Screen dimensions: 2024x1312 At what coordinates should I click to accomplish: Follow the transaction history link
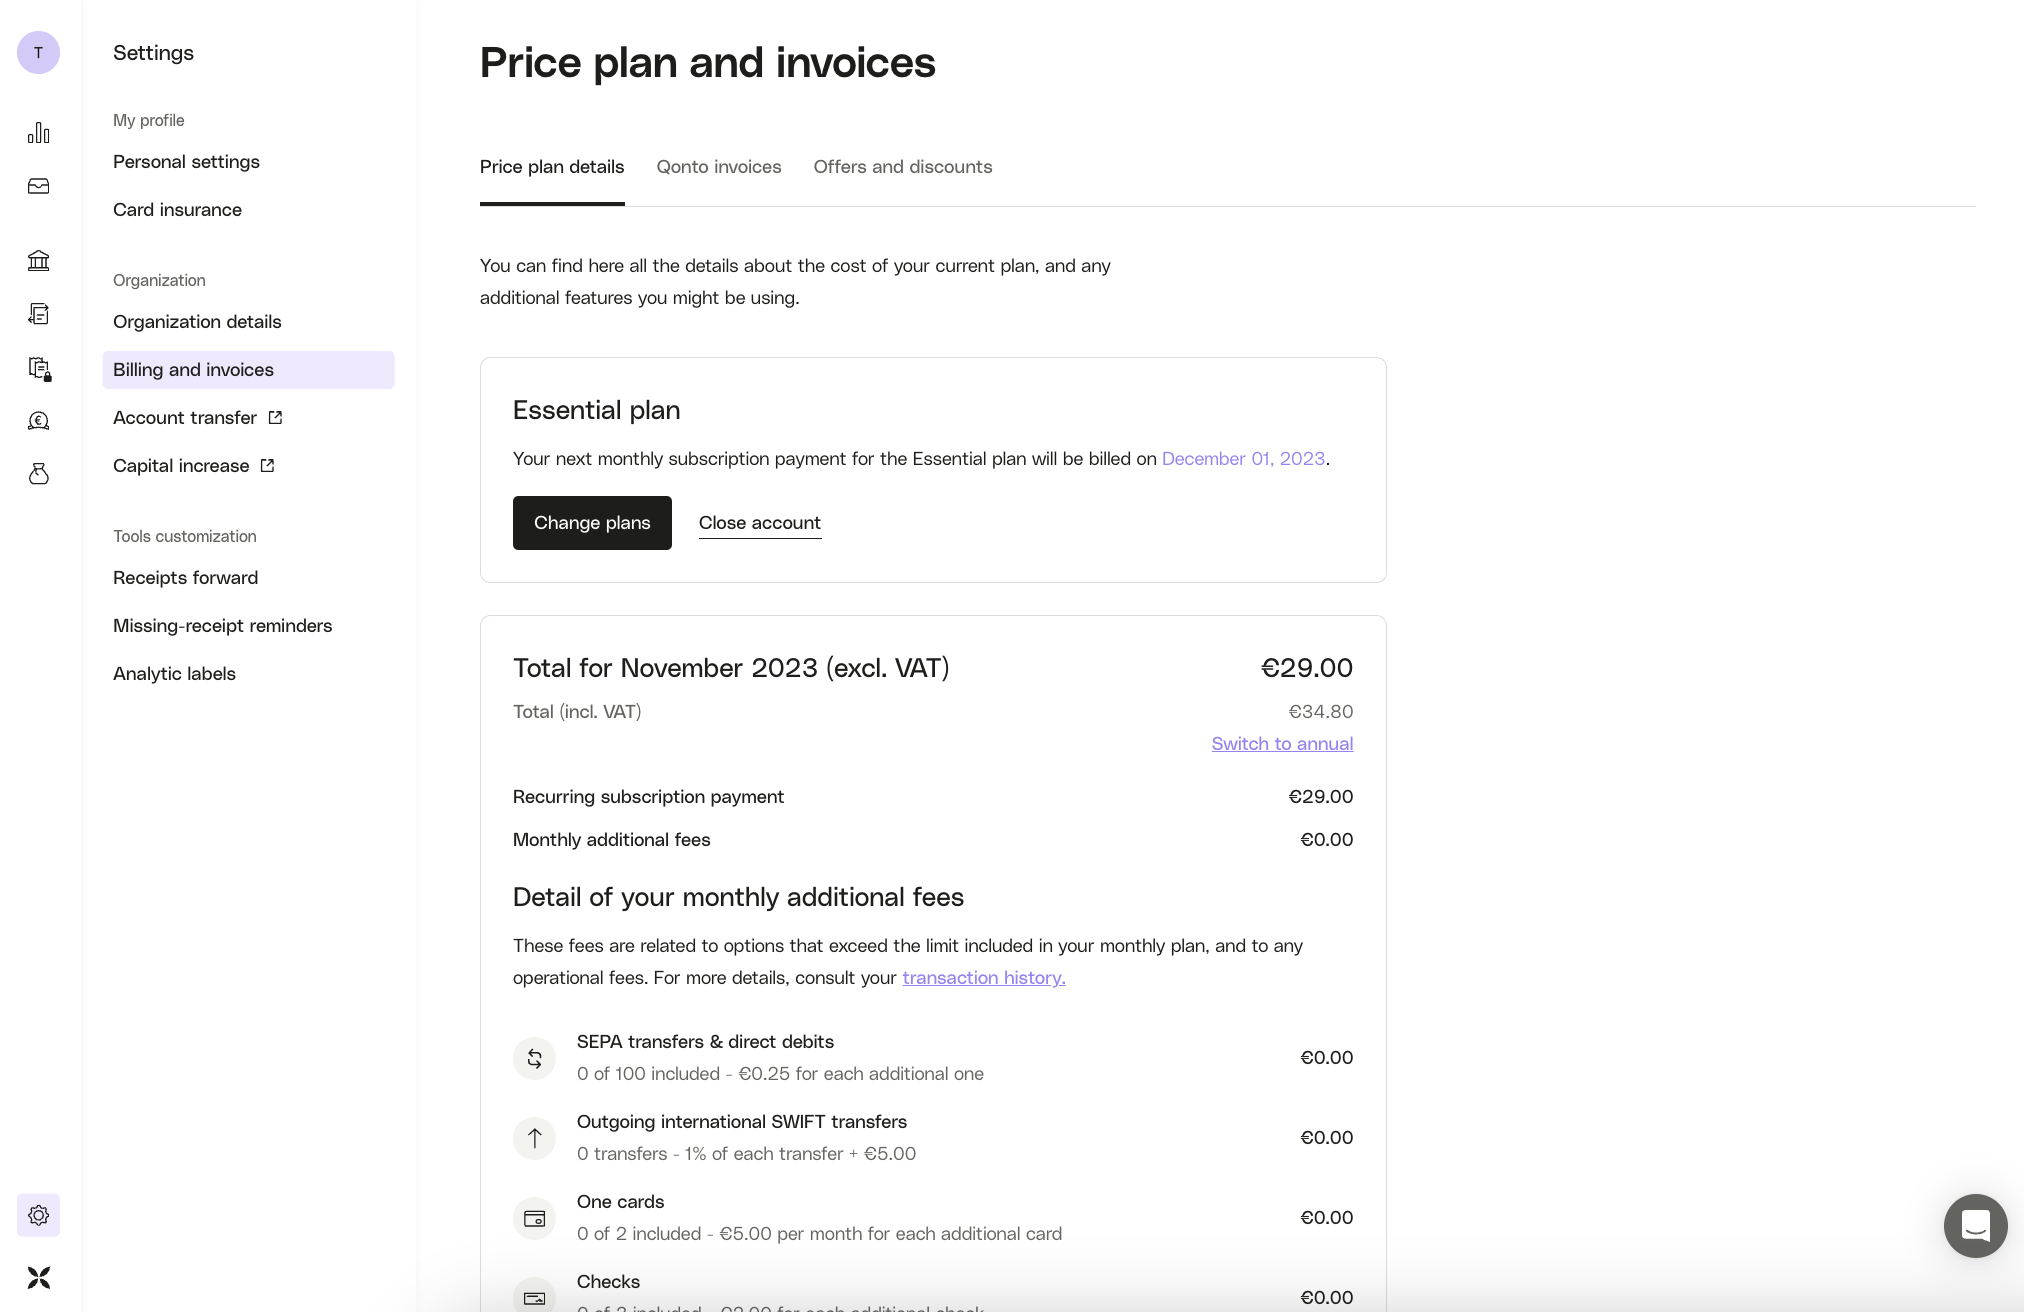(x=983, y=977)
